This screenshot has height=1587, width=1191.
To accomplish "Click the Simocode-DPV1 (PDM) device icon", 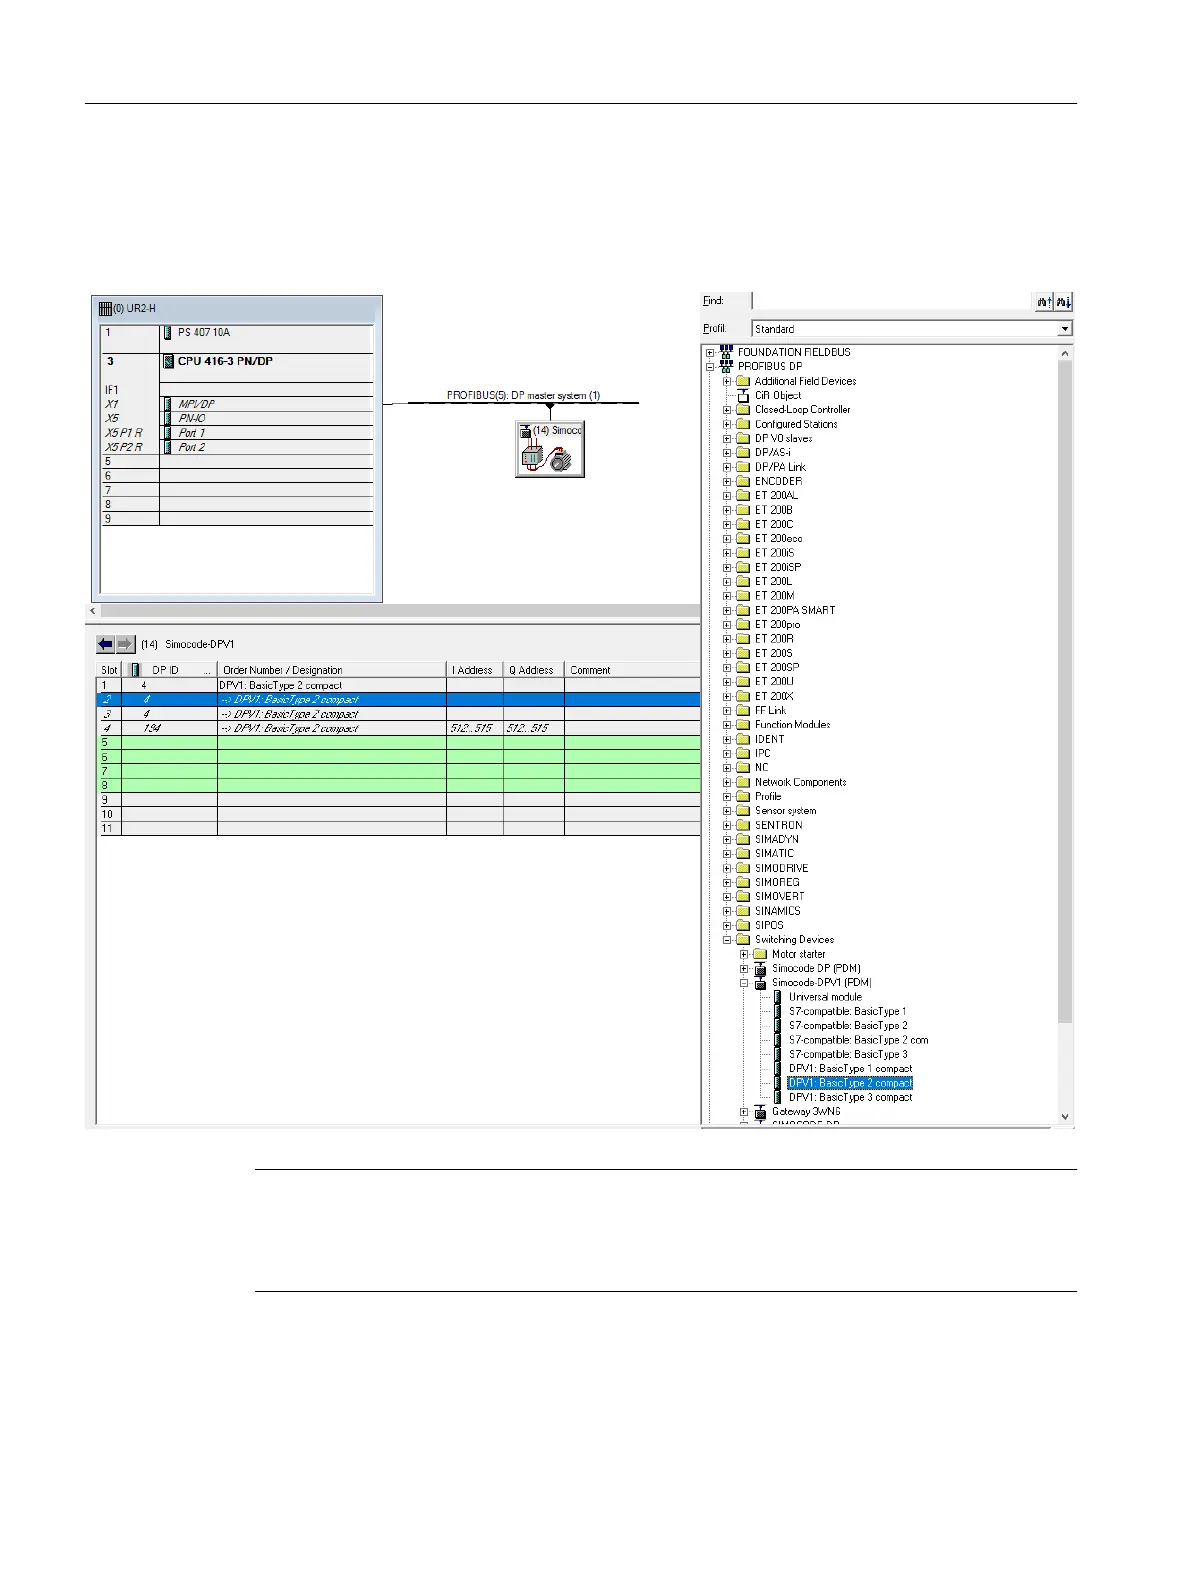I will tap(760, 983).
